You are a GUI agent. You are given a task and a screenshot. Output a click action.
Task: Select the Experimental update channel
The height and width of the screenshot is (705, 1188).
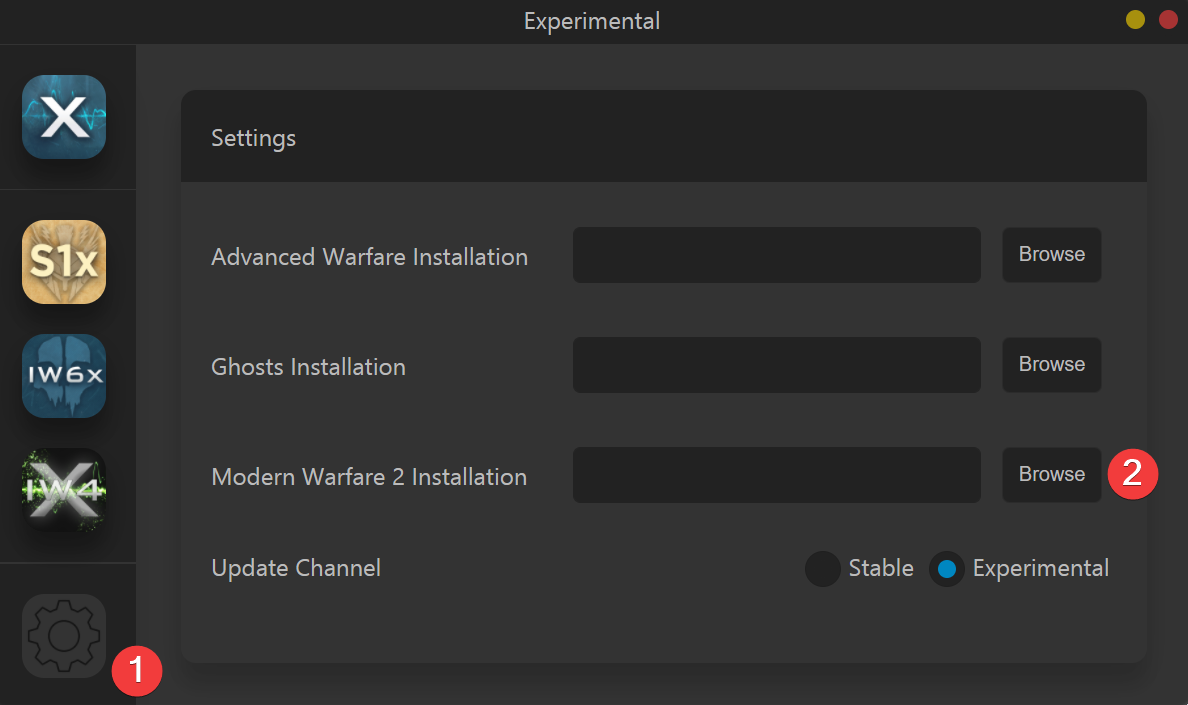click(947, 569)
